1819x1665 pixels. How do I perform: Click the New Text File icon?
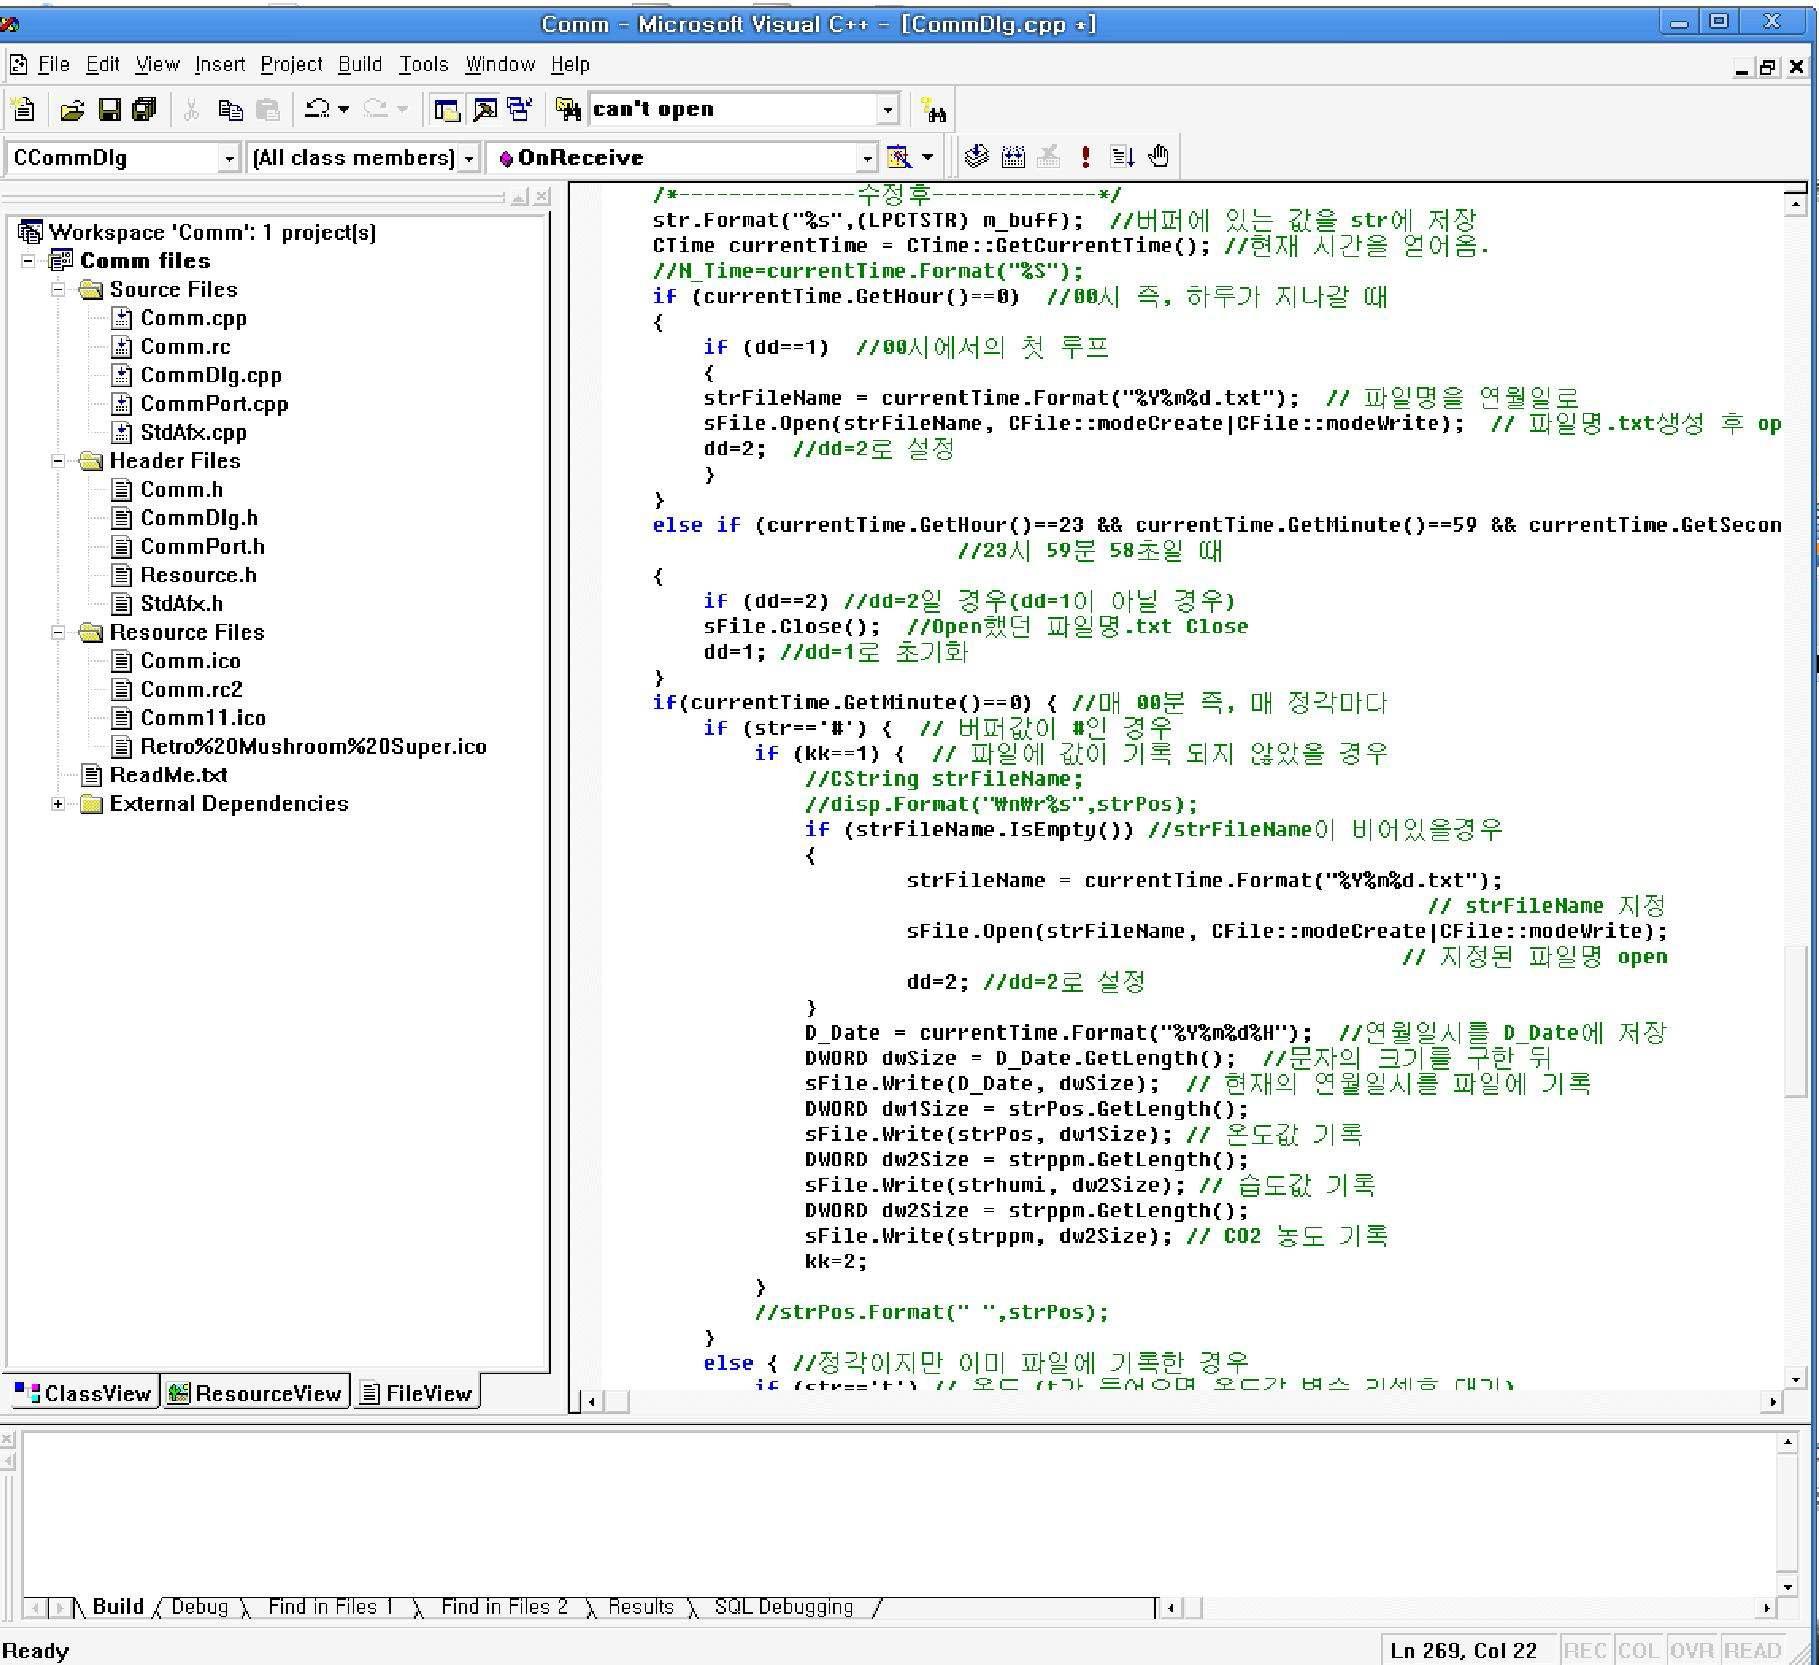click(x=22, y=109)
